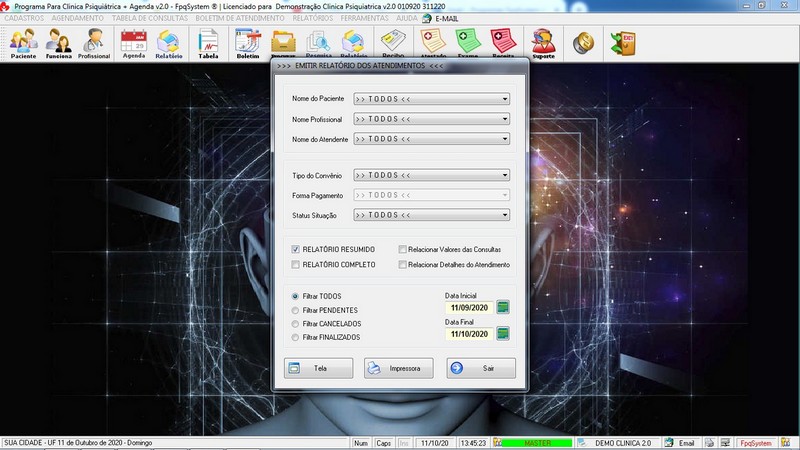Viewport: 800px width, 450px height.
Task: Click the Sair button
Action: (482, 368)
